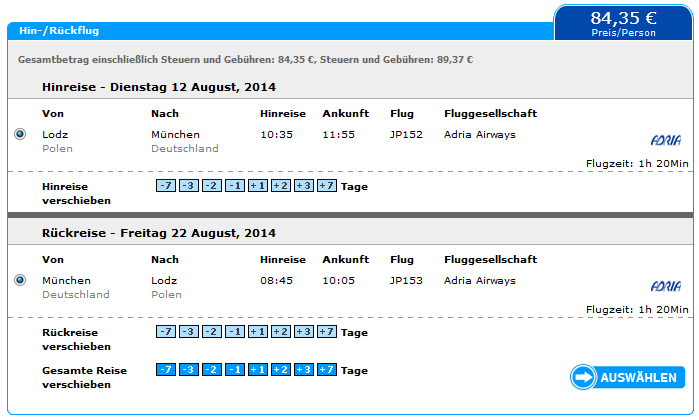699x420 pixels.
Task: Move Rückreise by -3 days
Action: (x=189, y=332)
